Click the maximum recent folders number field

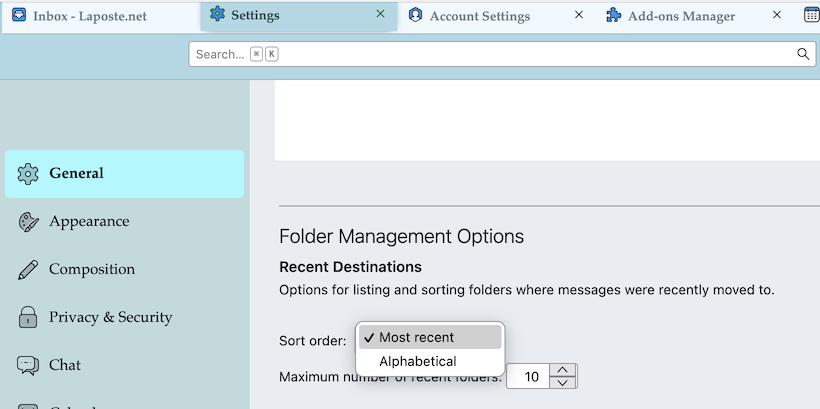529,377
